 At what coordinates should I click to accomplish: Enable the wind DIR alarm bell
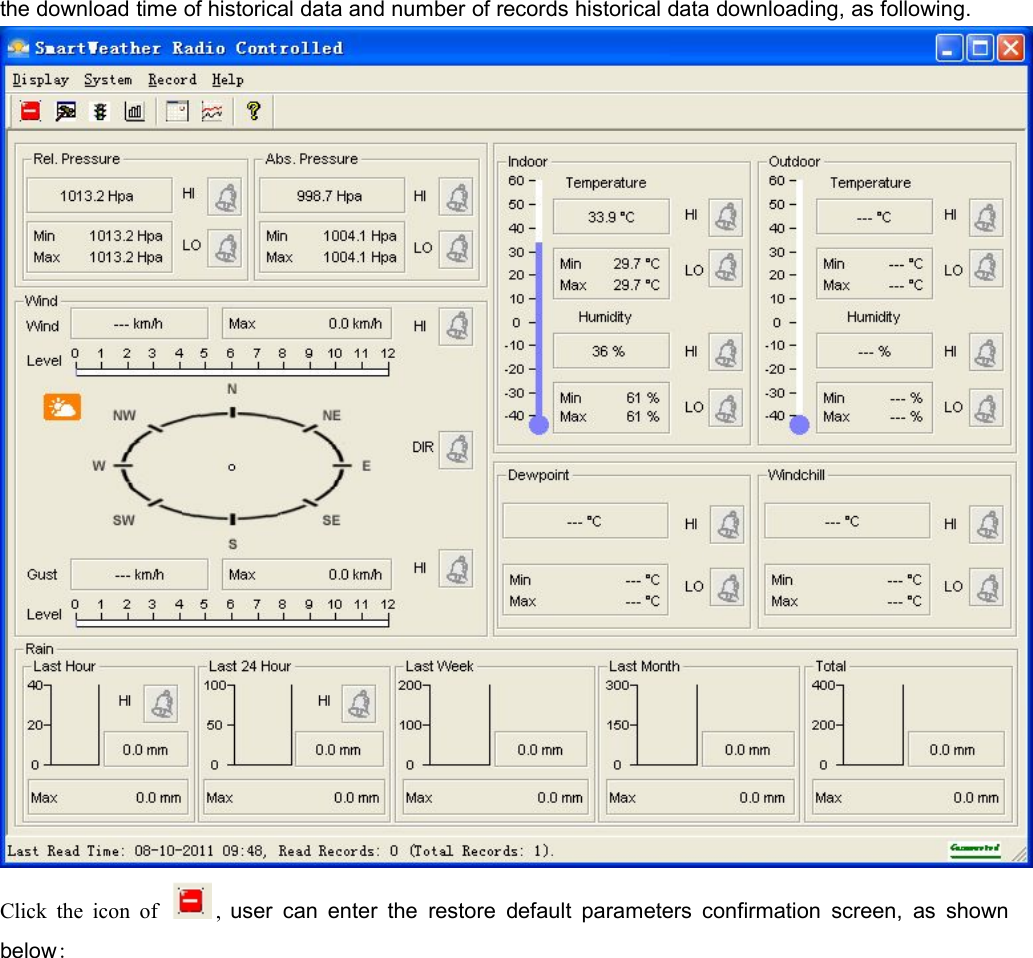456,449
